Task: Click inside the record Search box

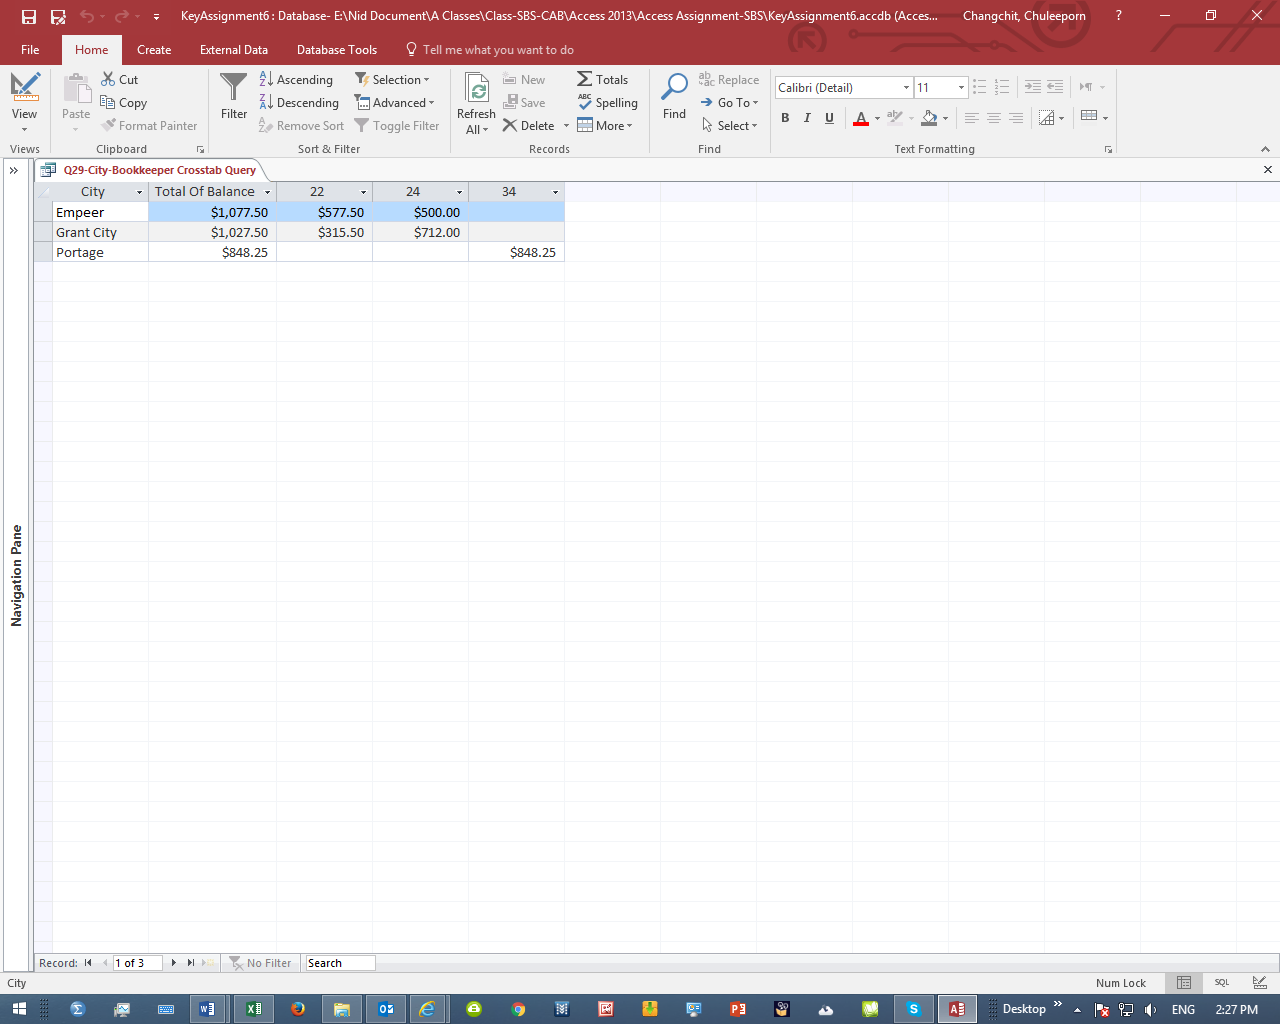Action: coord(338,962)
